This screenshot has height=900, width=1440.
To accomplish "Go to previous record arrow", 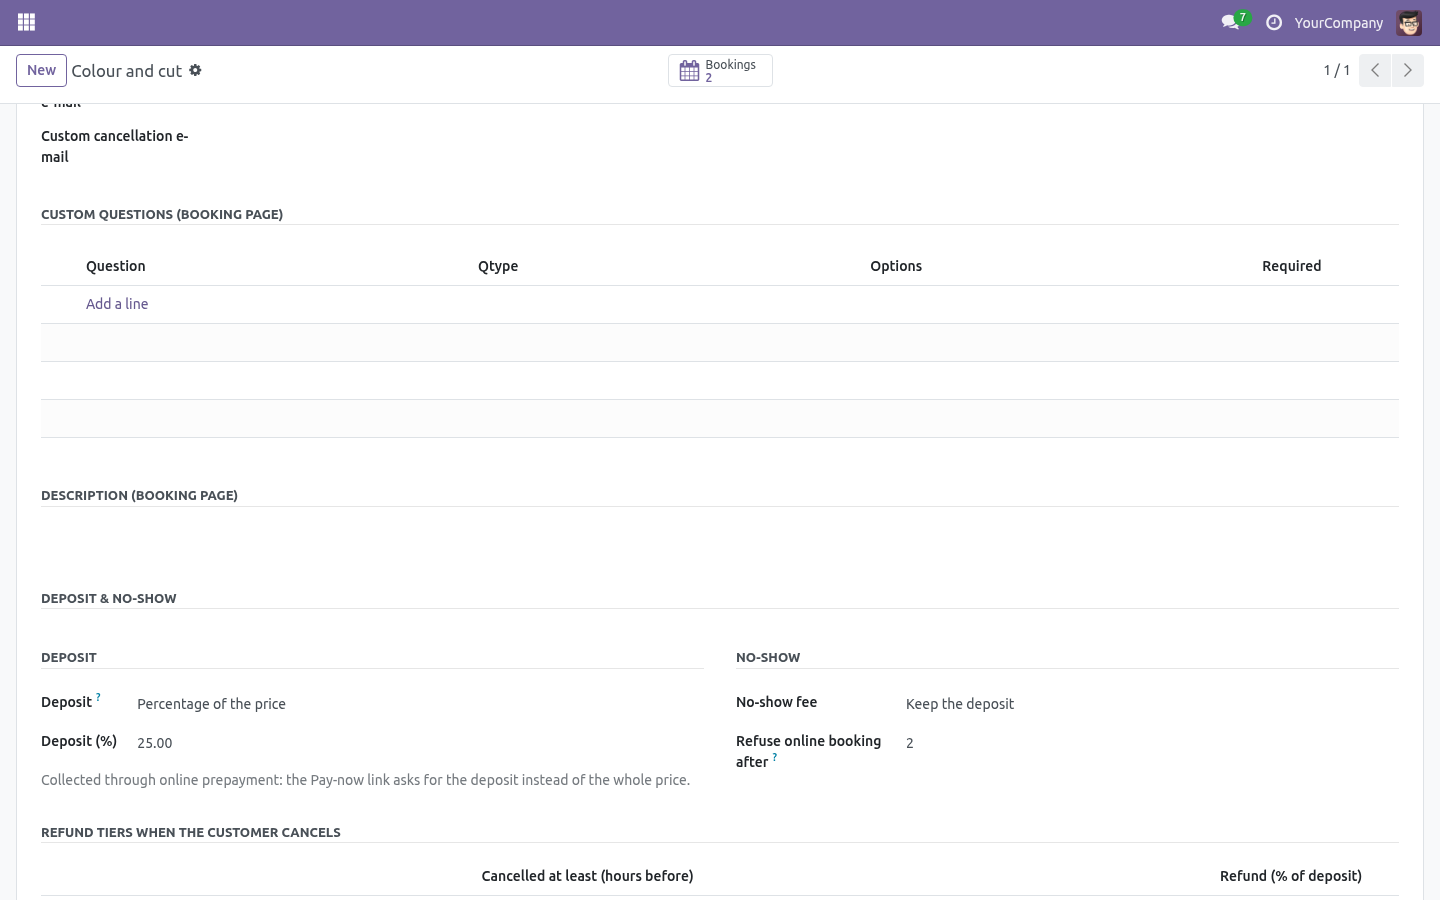I will (1375, 70).
